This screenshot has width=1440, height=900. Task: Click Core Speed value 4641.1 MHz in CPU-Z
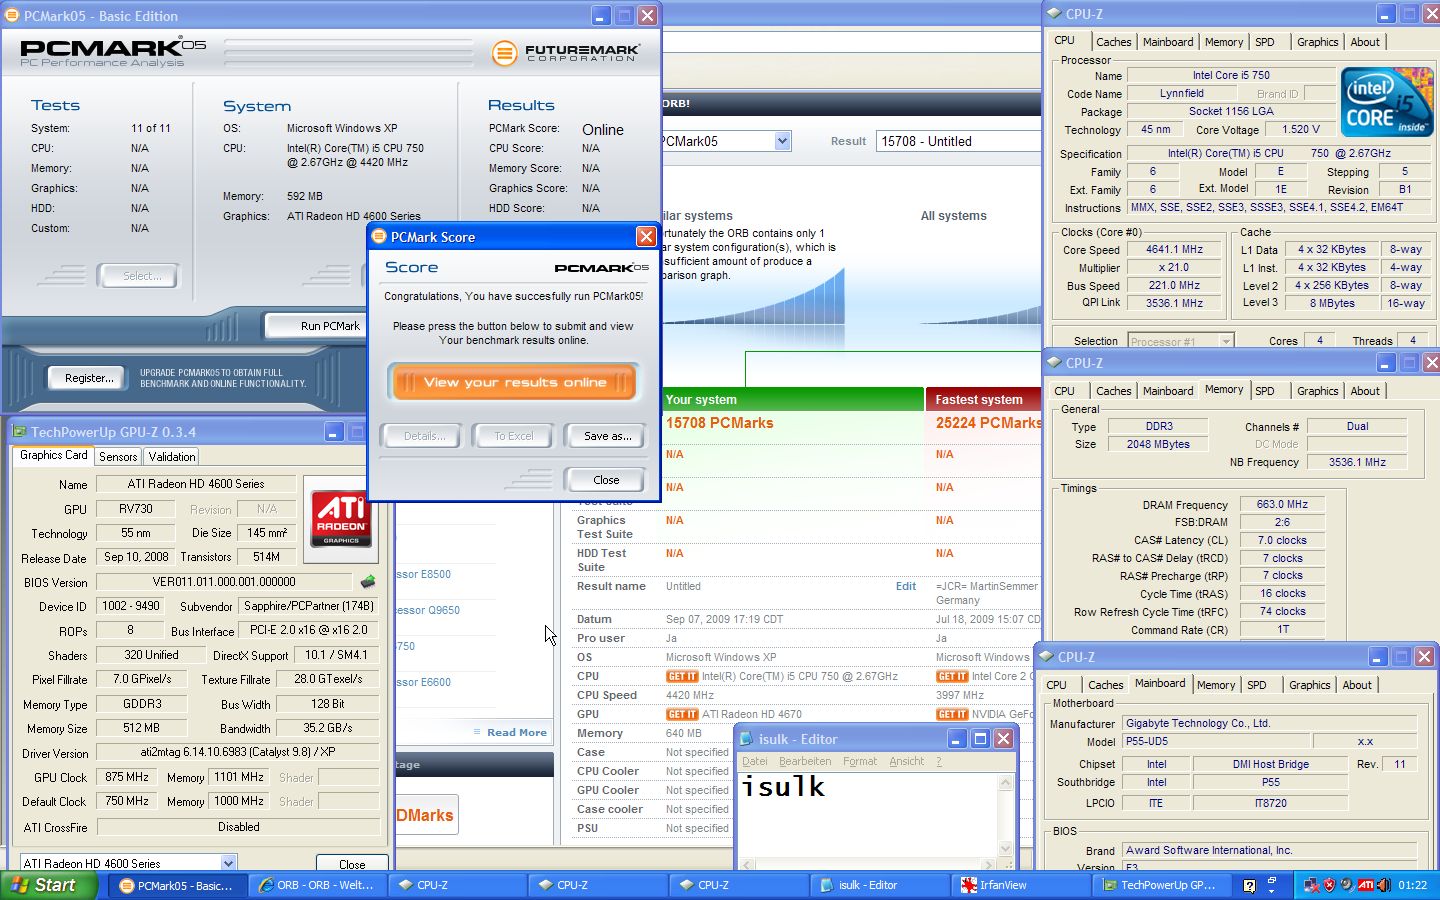click(x=1174, y=250)
